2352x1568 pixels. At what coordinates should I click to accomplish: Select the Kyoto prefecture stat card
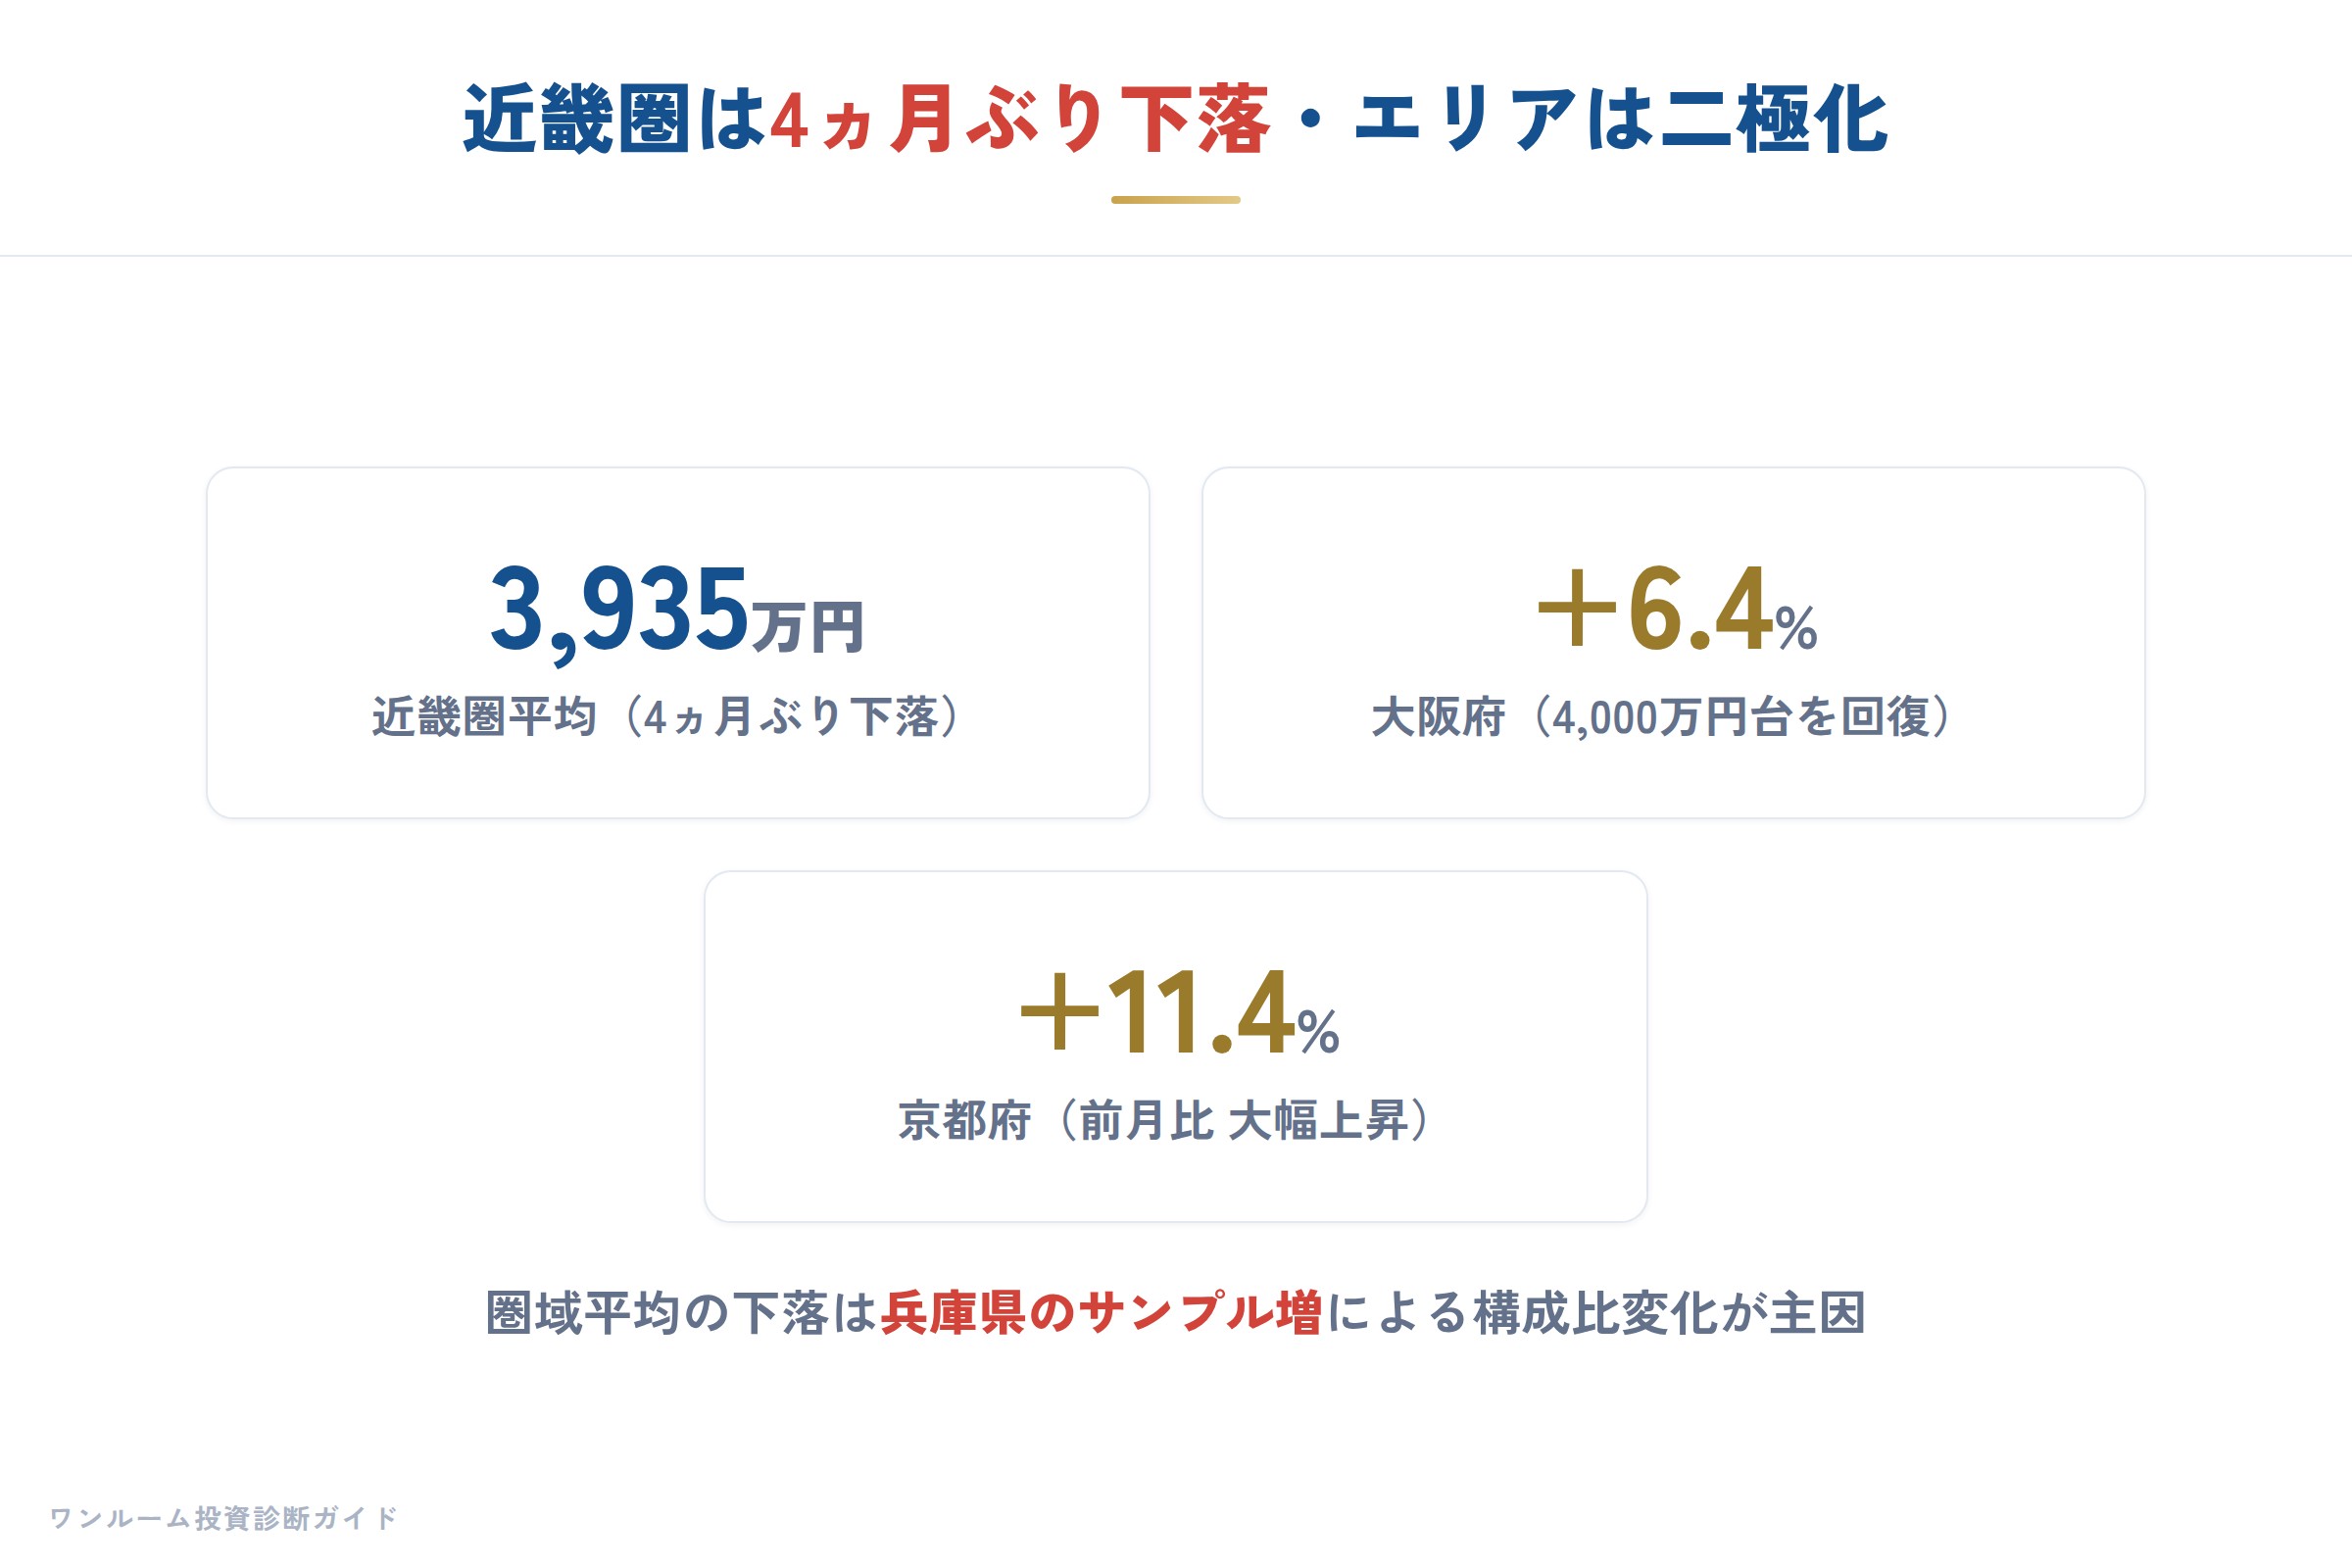point(1176,1046)
